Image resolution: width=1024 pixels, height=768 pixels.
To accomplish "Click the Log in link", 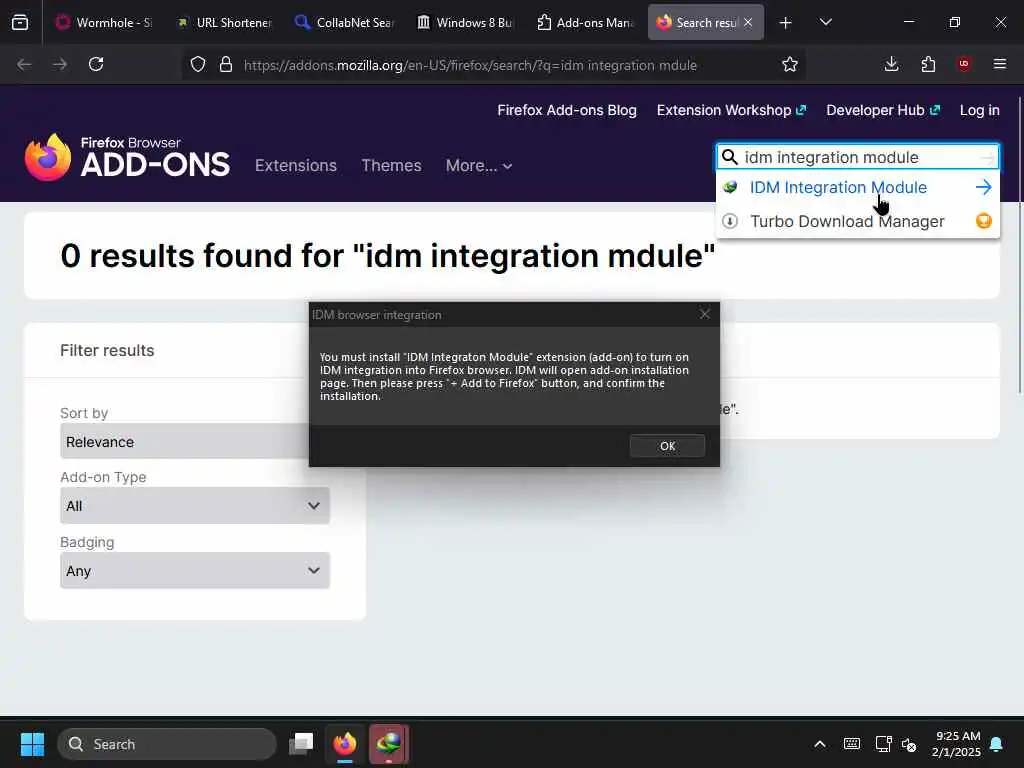I will (x=979, y=110).
